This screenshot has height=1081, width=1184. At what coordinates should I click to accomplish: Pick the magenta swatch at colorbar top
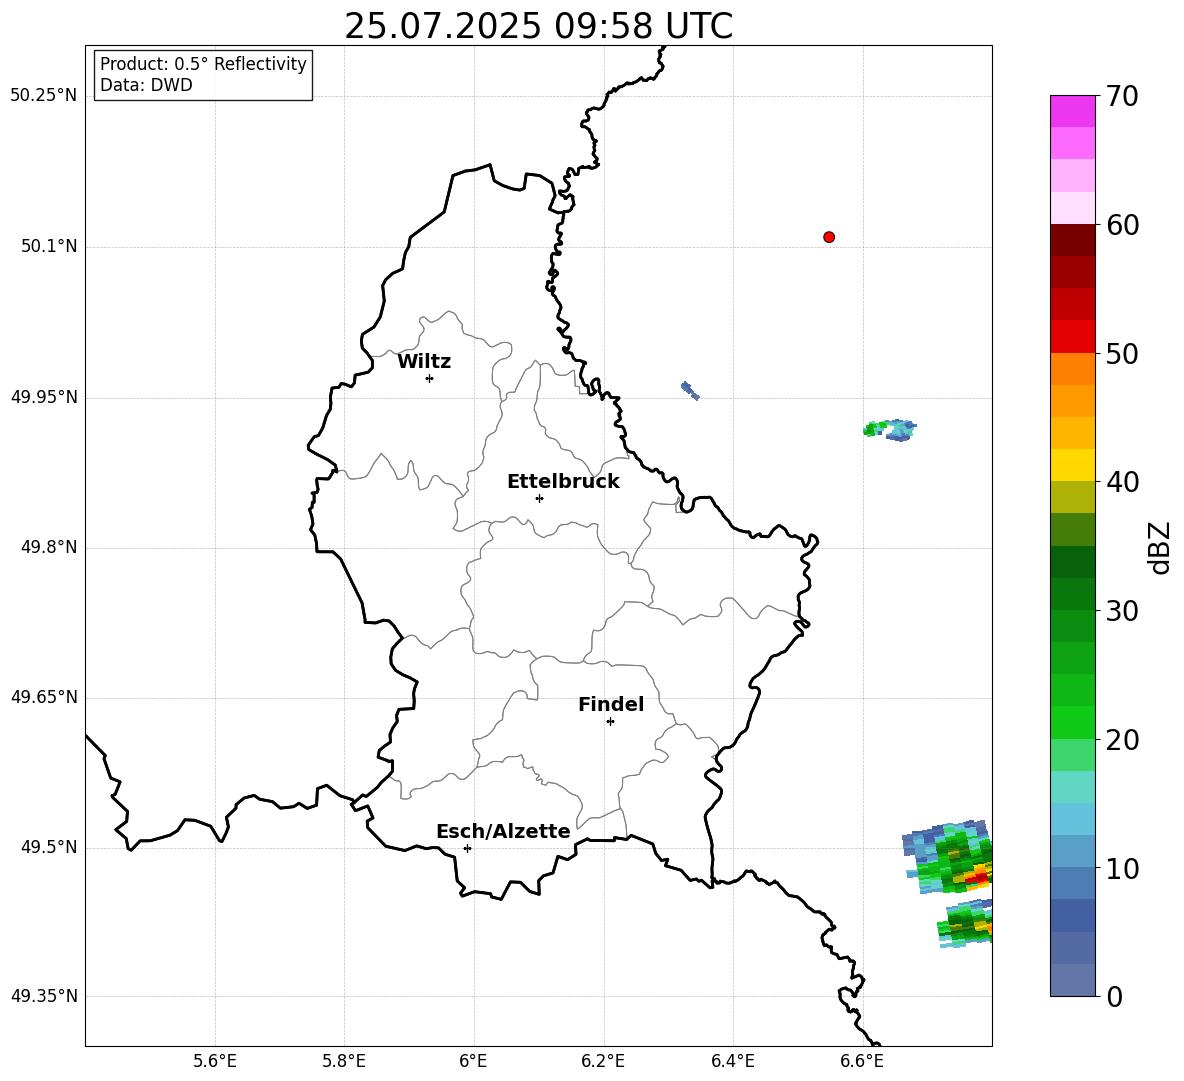click(x=1073, y=111)
